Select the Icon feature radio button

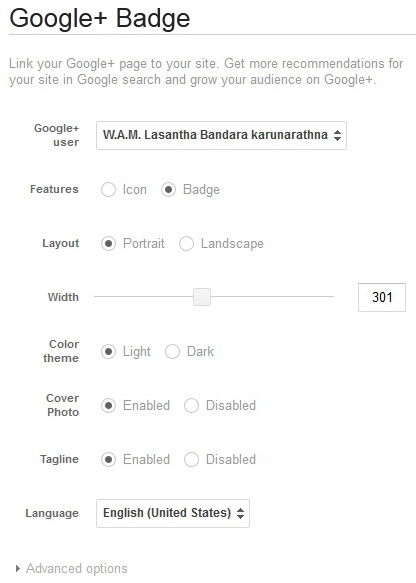108,190
